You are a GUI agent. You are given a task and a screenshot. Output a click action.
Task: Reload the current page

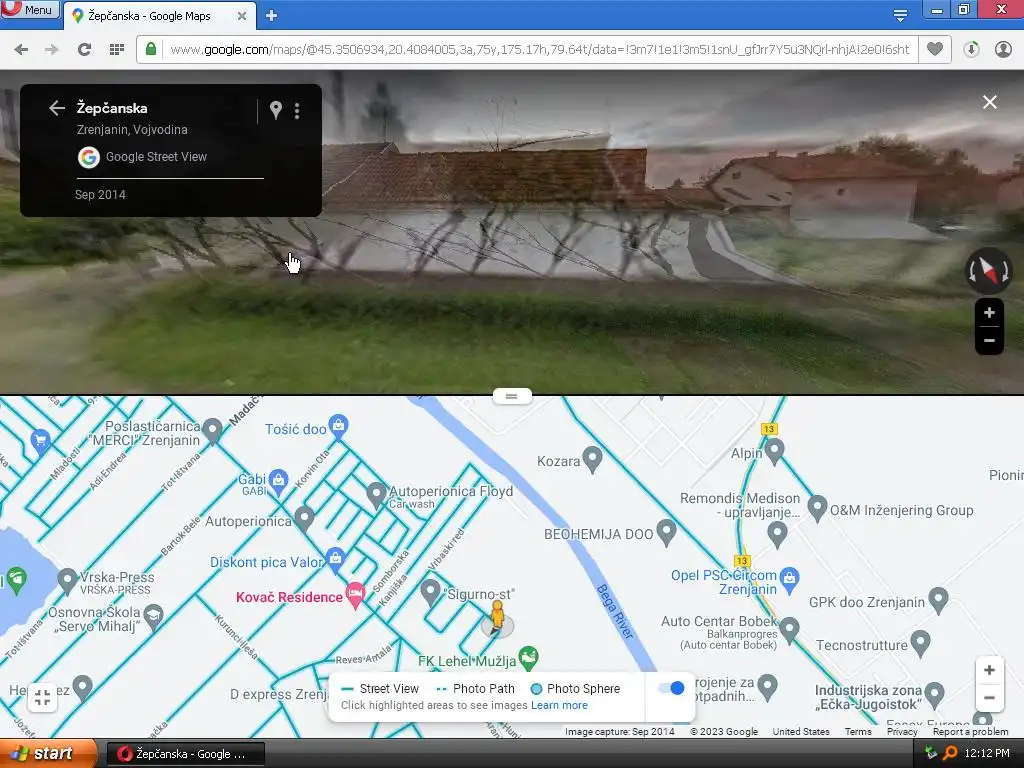pos(84,50)
